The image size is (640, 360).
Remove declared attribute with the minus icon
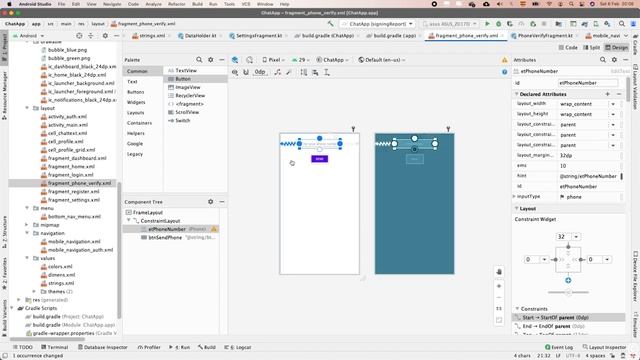tap(619, 94)
